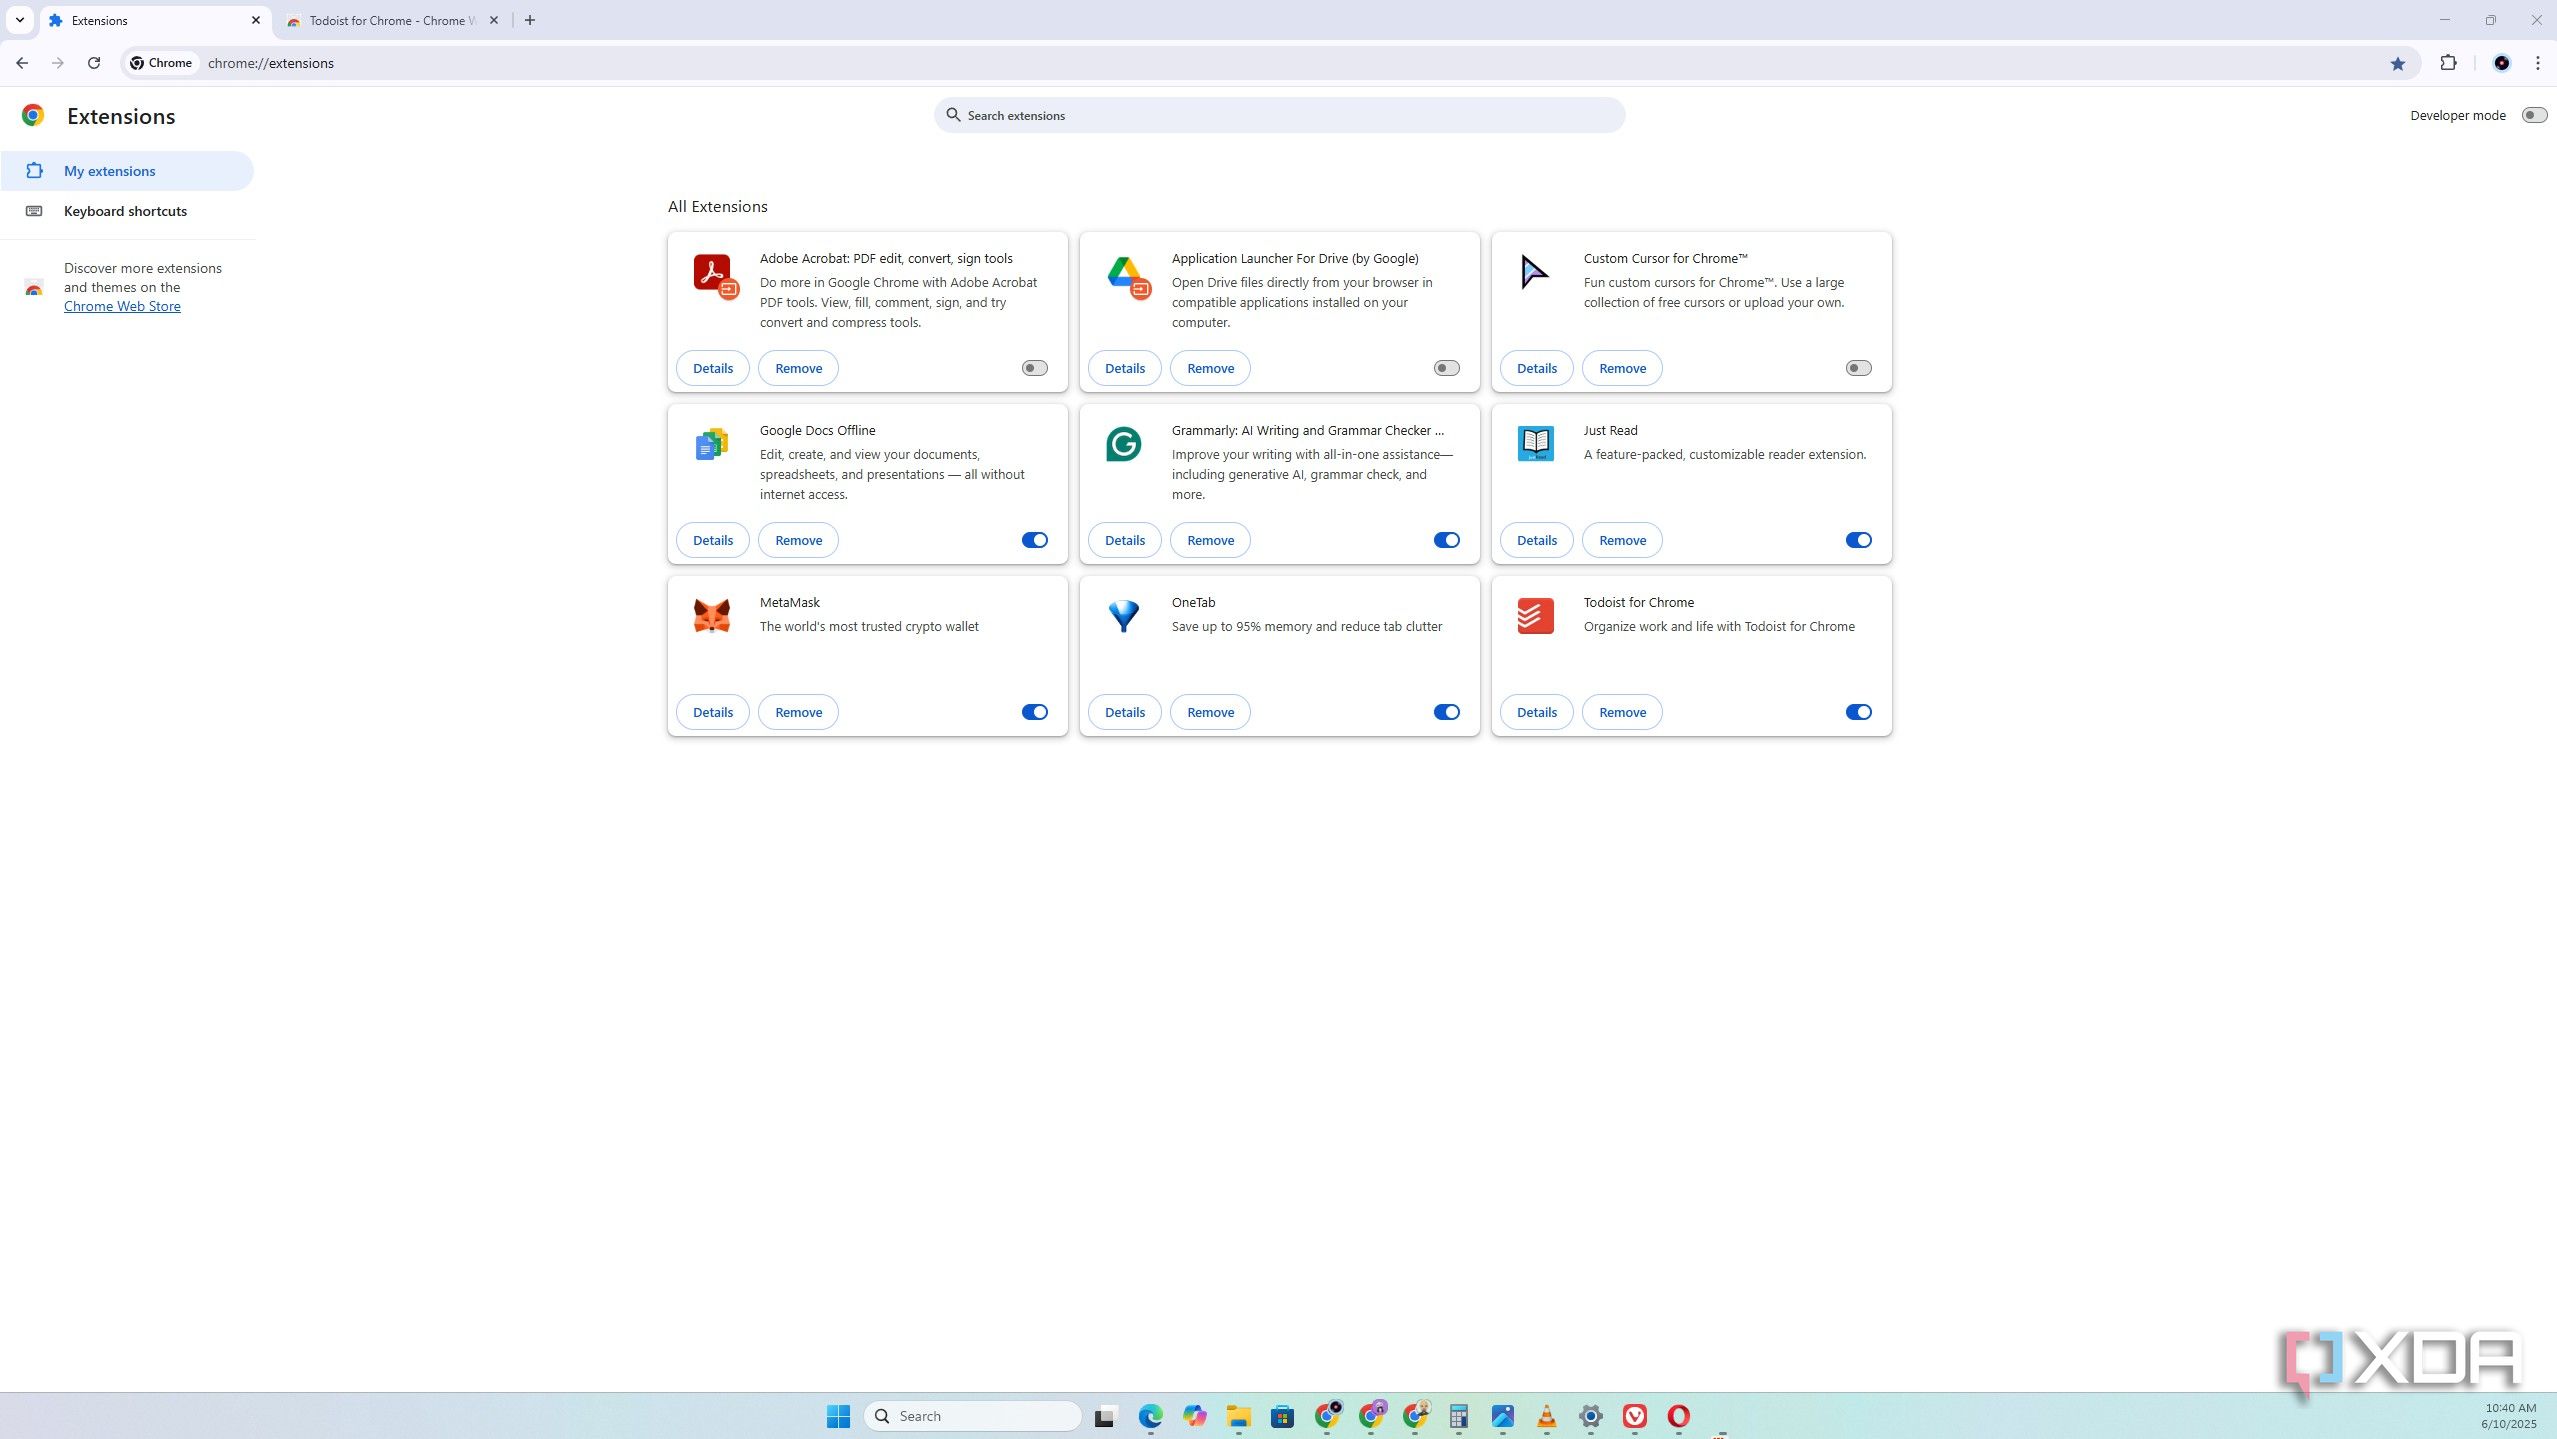This screenshot has width=2557, height=1439.
Task: Open the Chrome Web Store link
Action: click(x=122, y=306)
